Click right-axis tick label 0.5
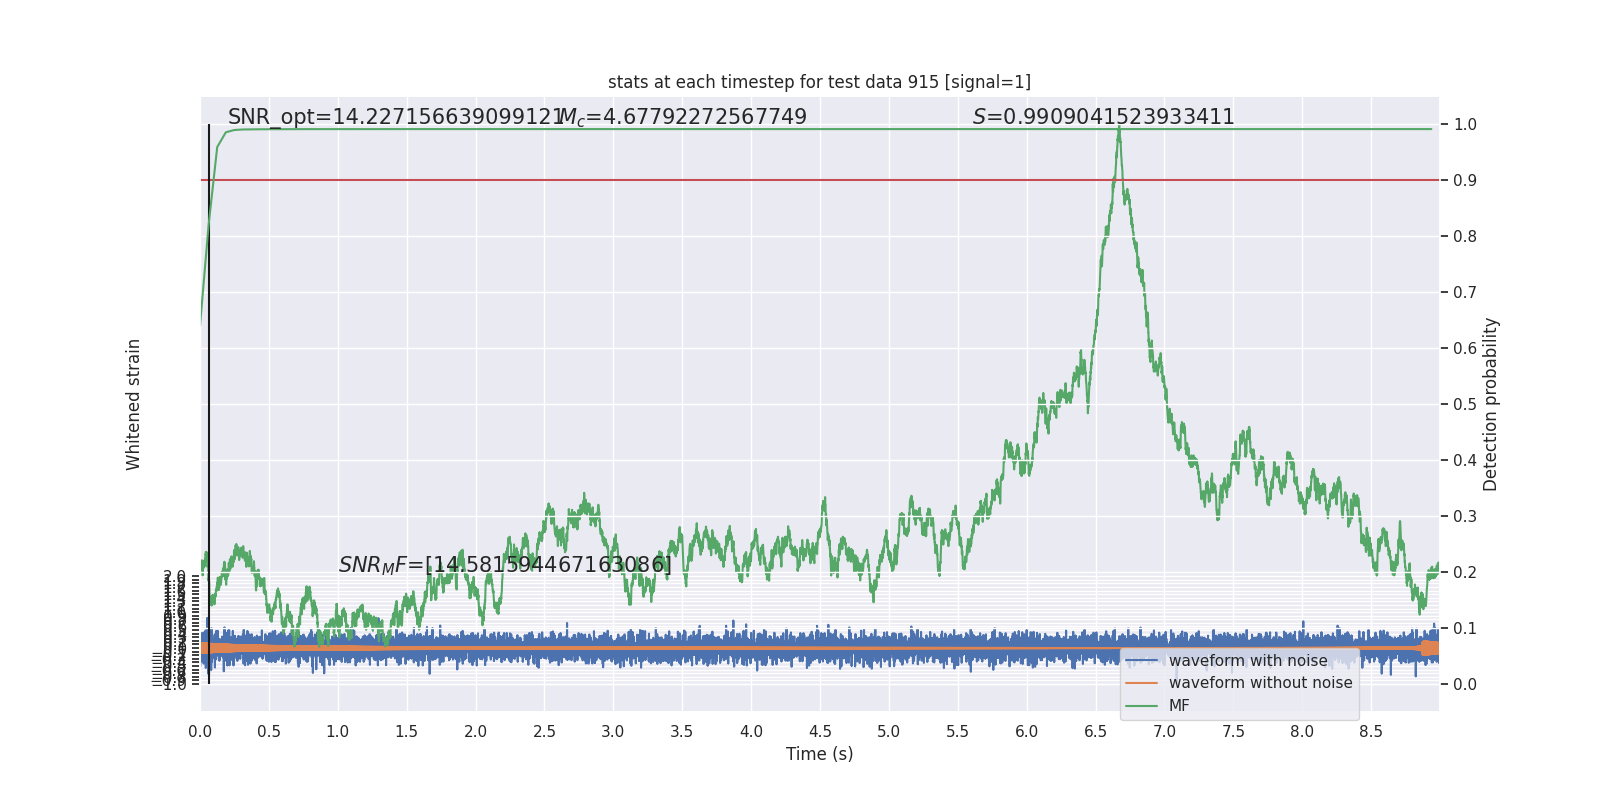This screenshot has width=1600, height=800. tap(1465, 405)
